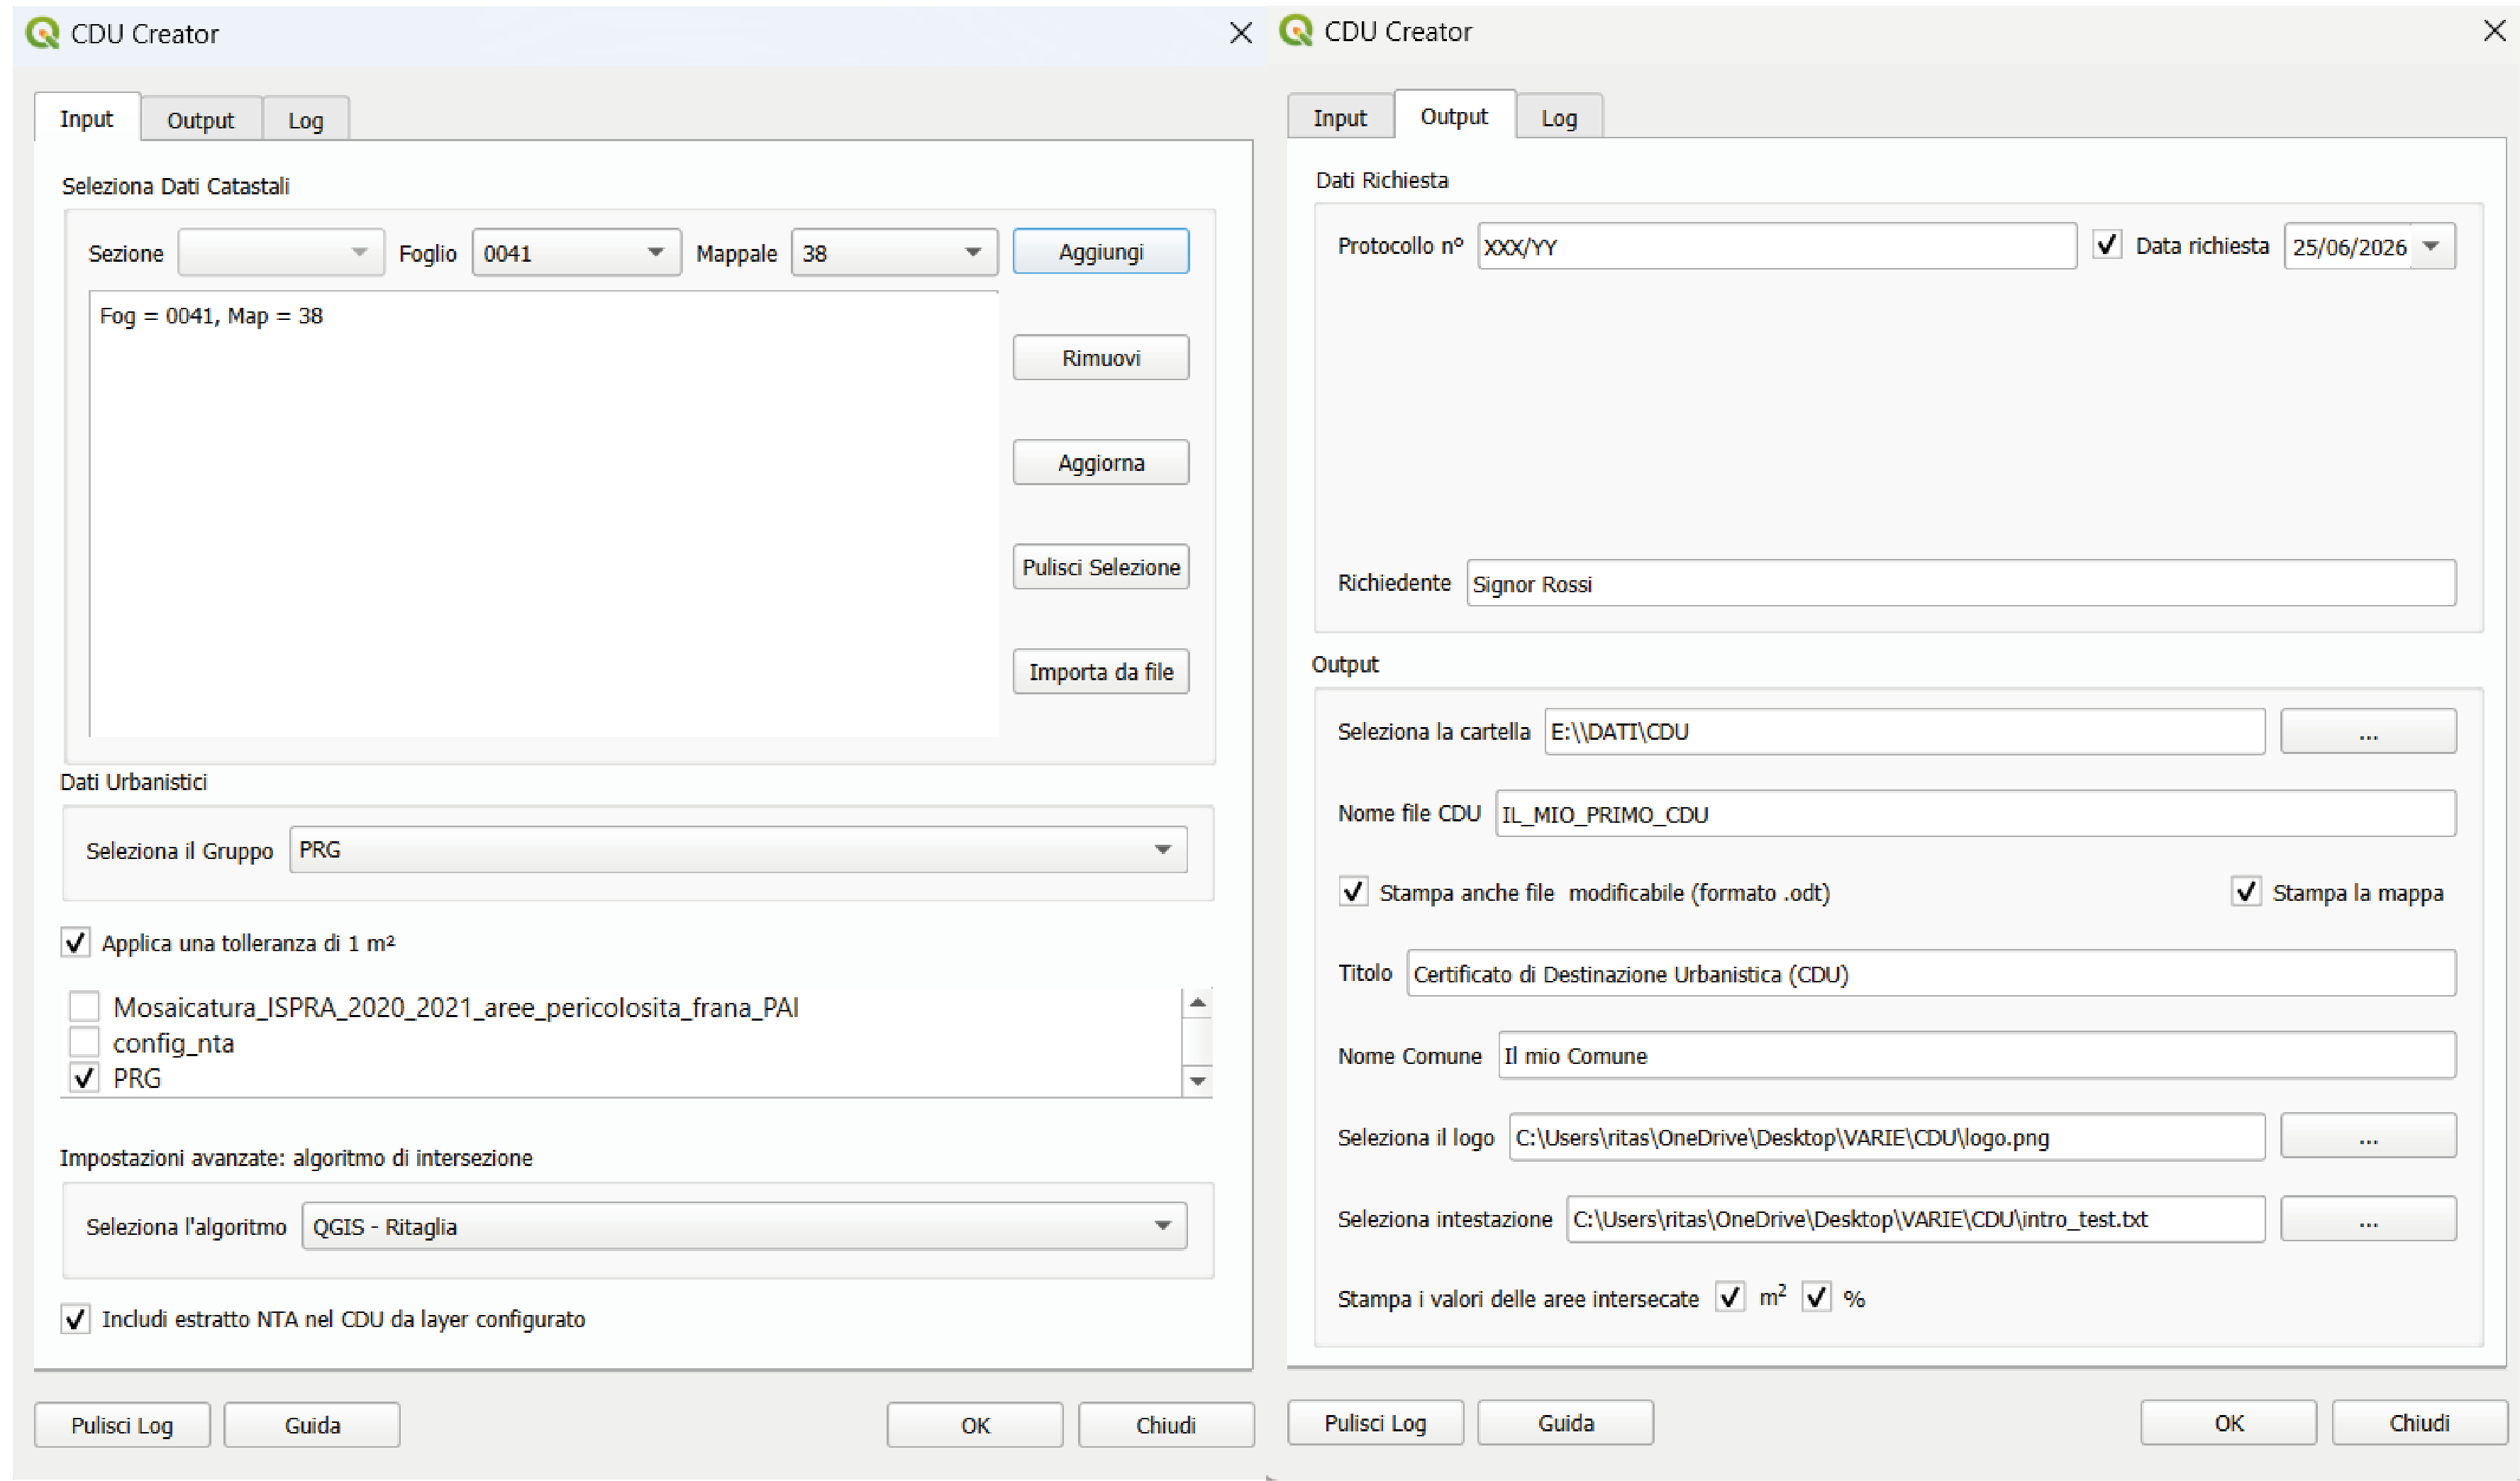
Task: Click the Titolo input field
Action: tap(1932, 973)
